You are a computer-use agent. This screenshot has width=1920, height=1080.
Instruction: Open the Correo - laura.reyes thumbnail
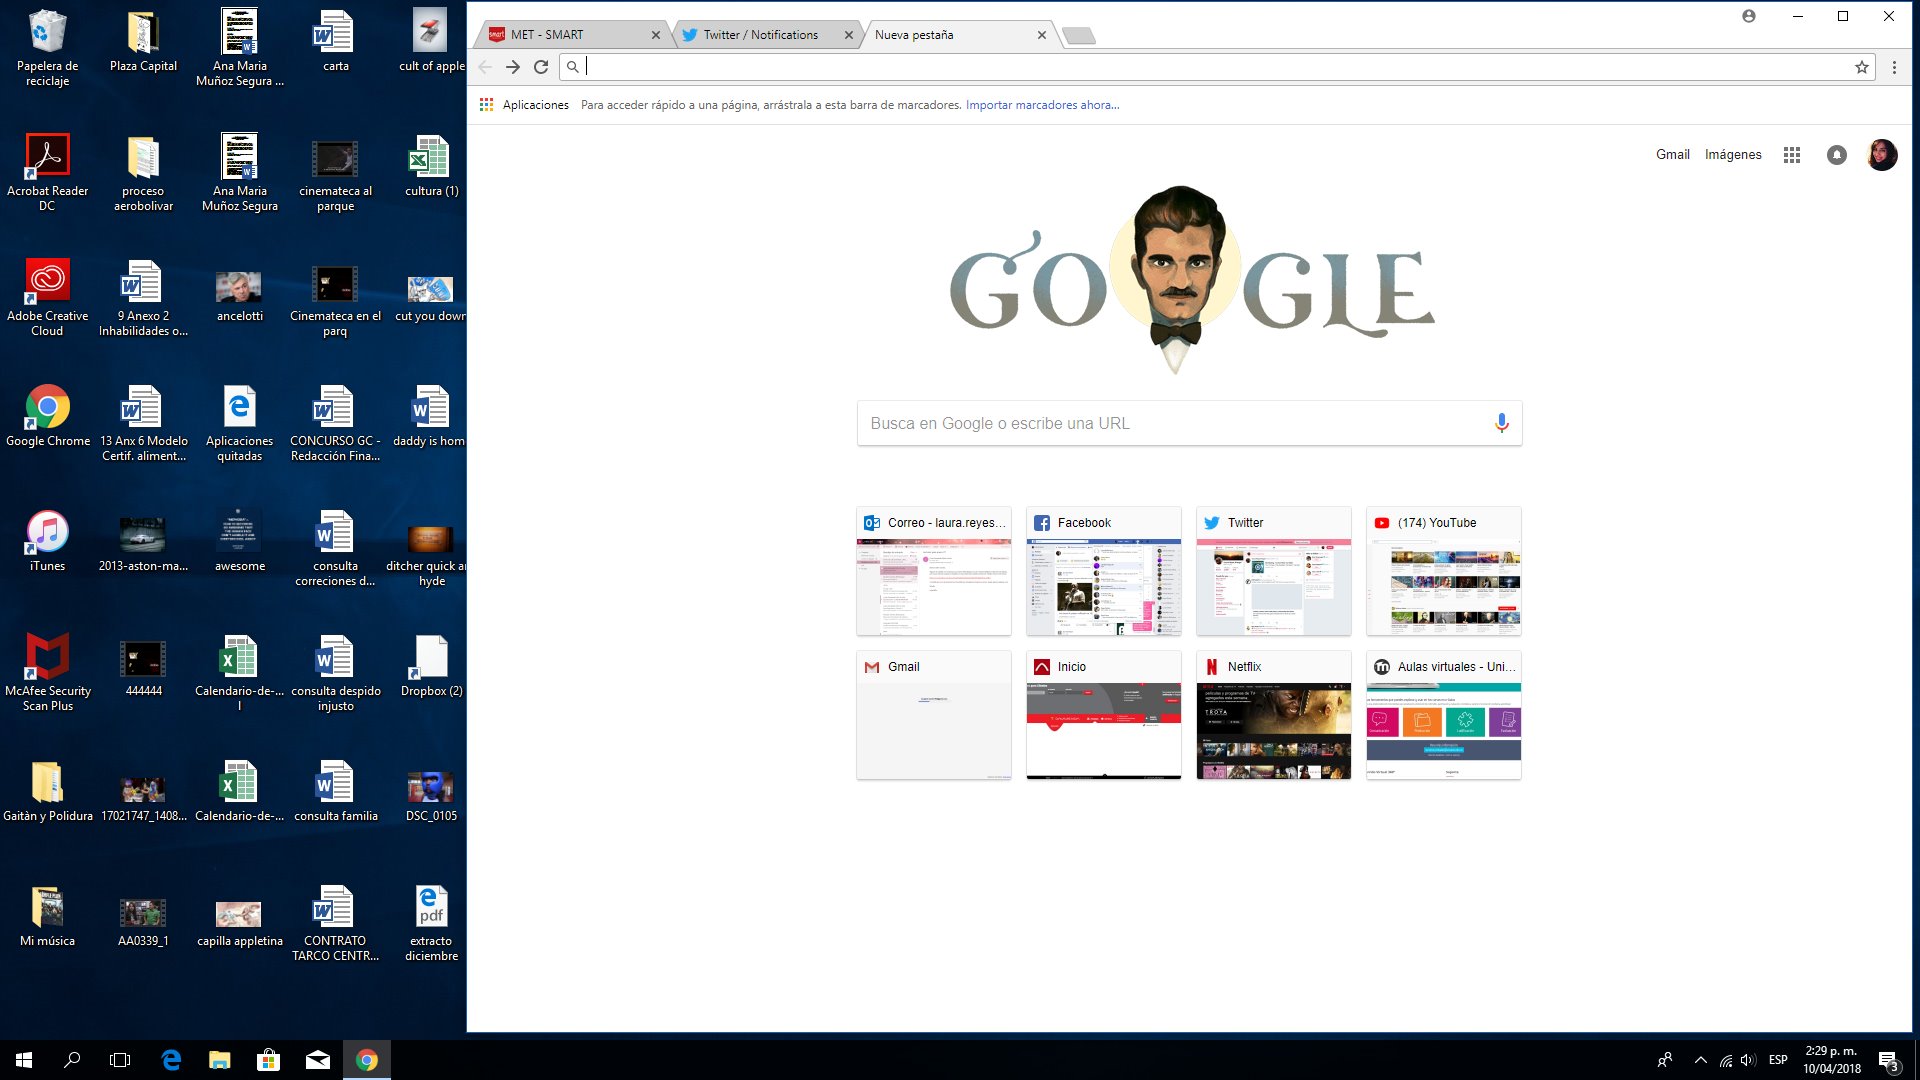pyautogui.click(x=934, y=571)
